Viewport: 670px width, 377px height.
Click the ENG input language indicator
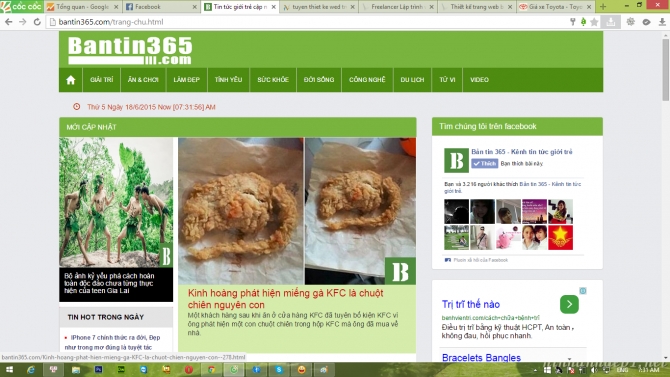pyautogui.click(x=622, y=370)
